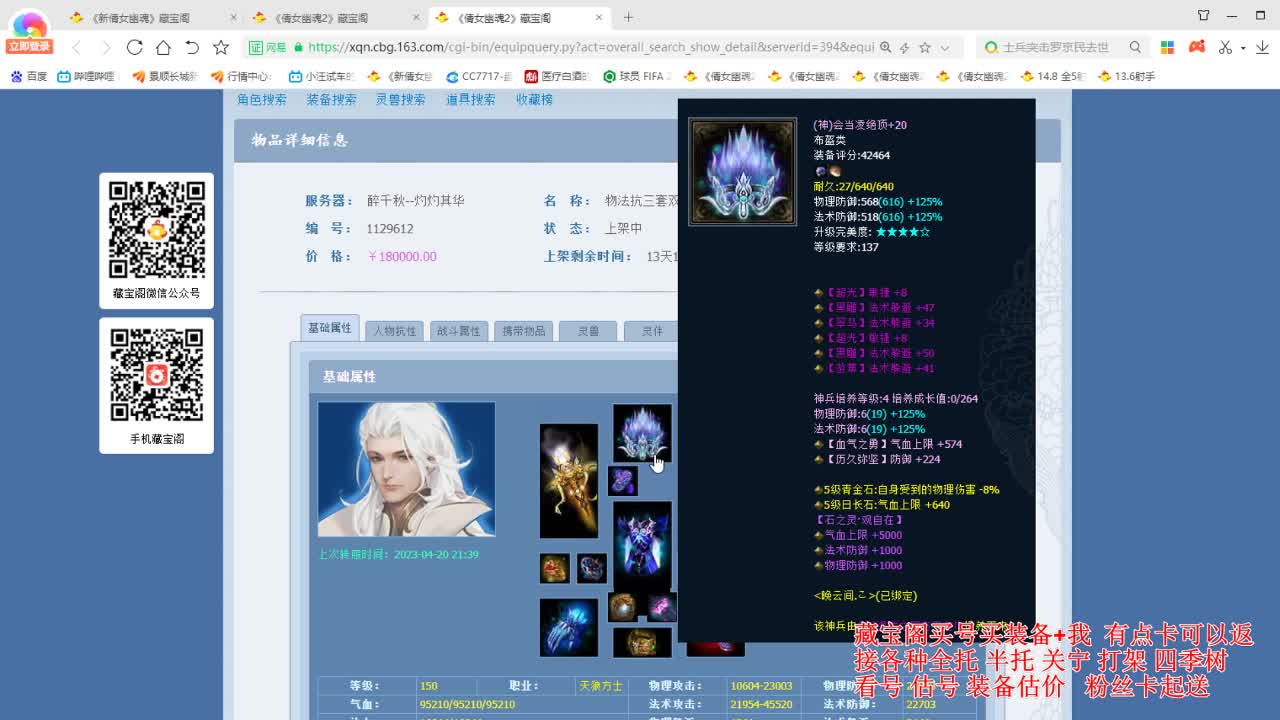Click the 收藏榜 navigation item
This screenshot has height=720, width=1280.
534,99
